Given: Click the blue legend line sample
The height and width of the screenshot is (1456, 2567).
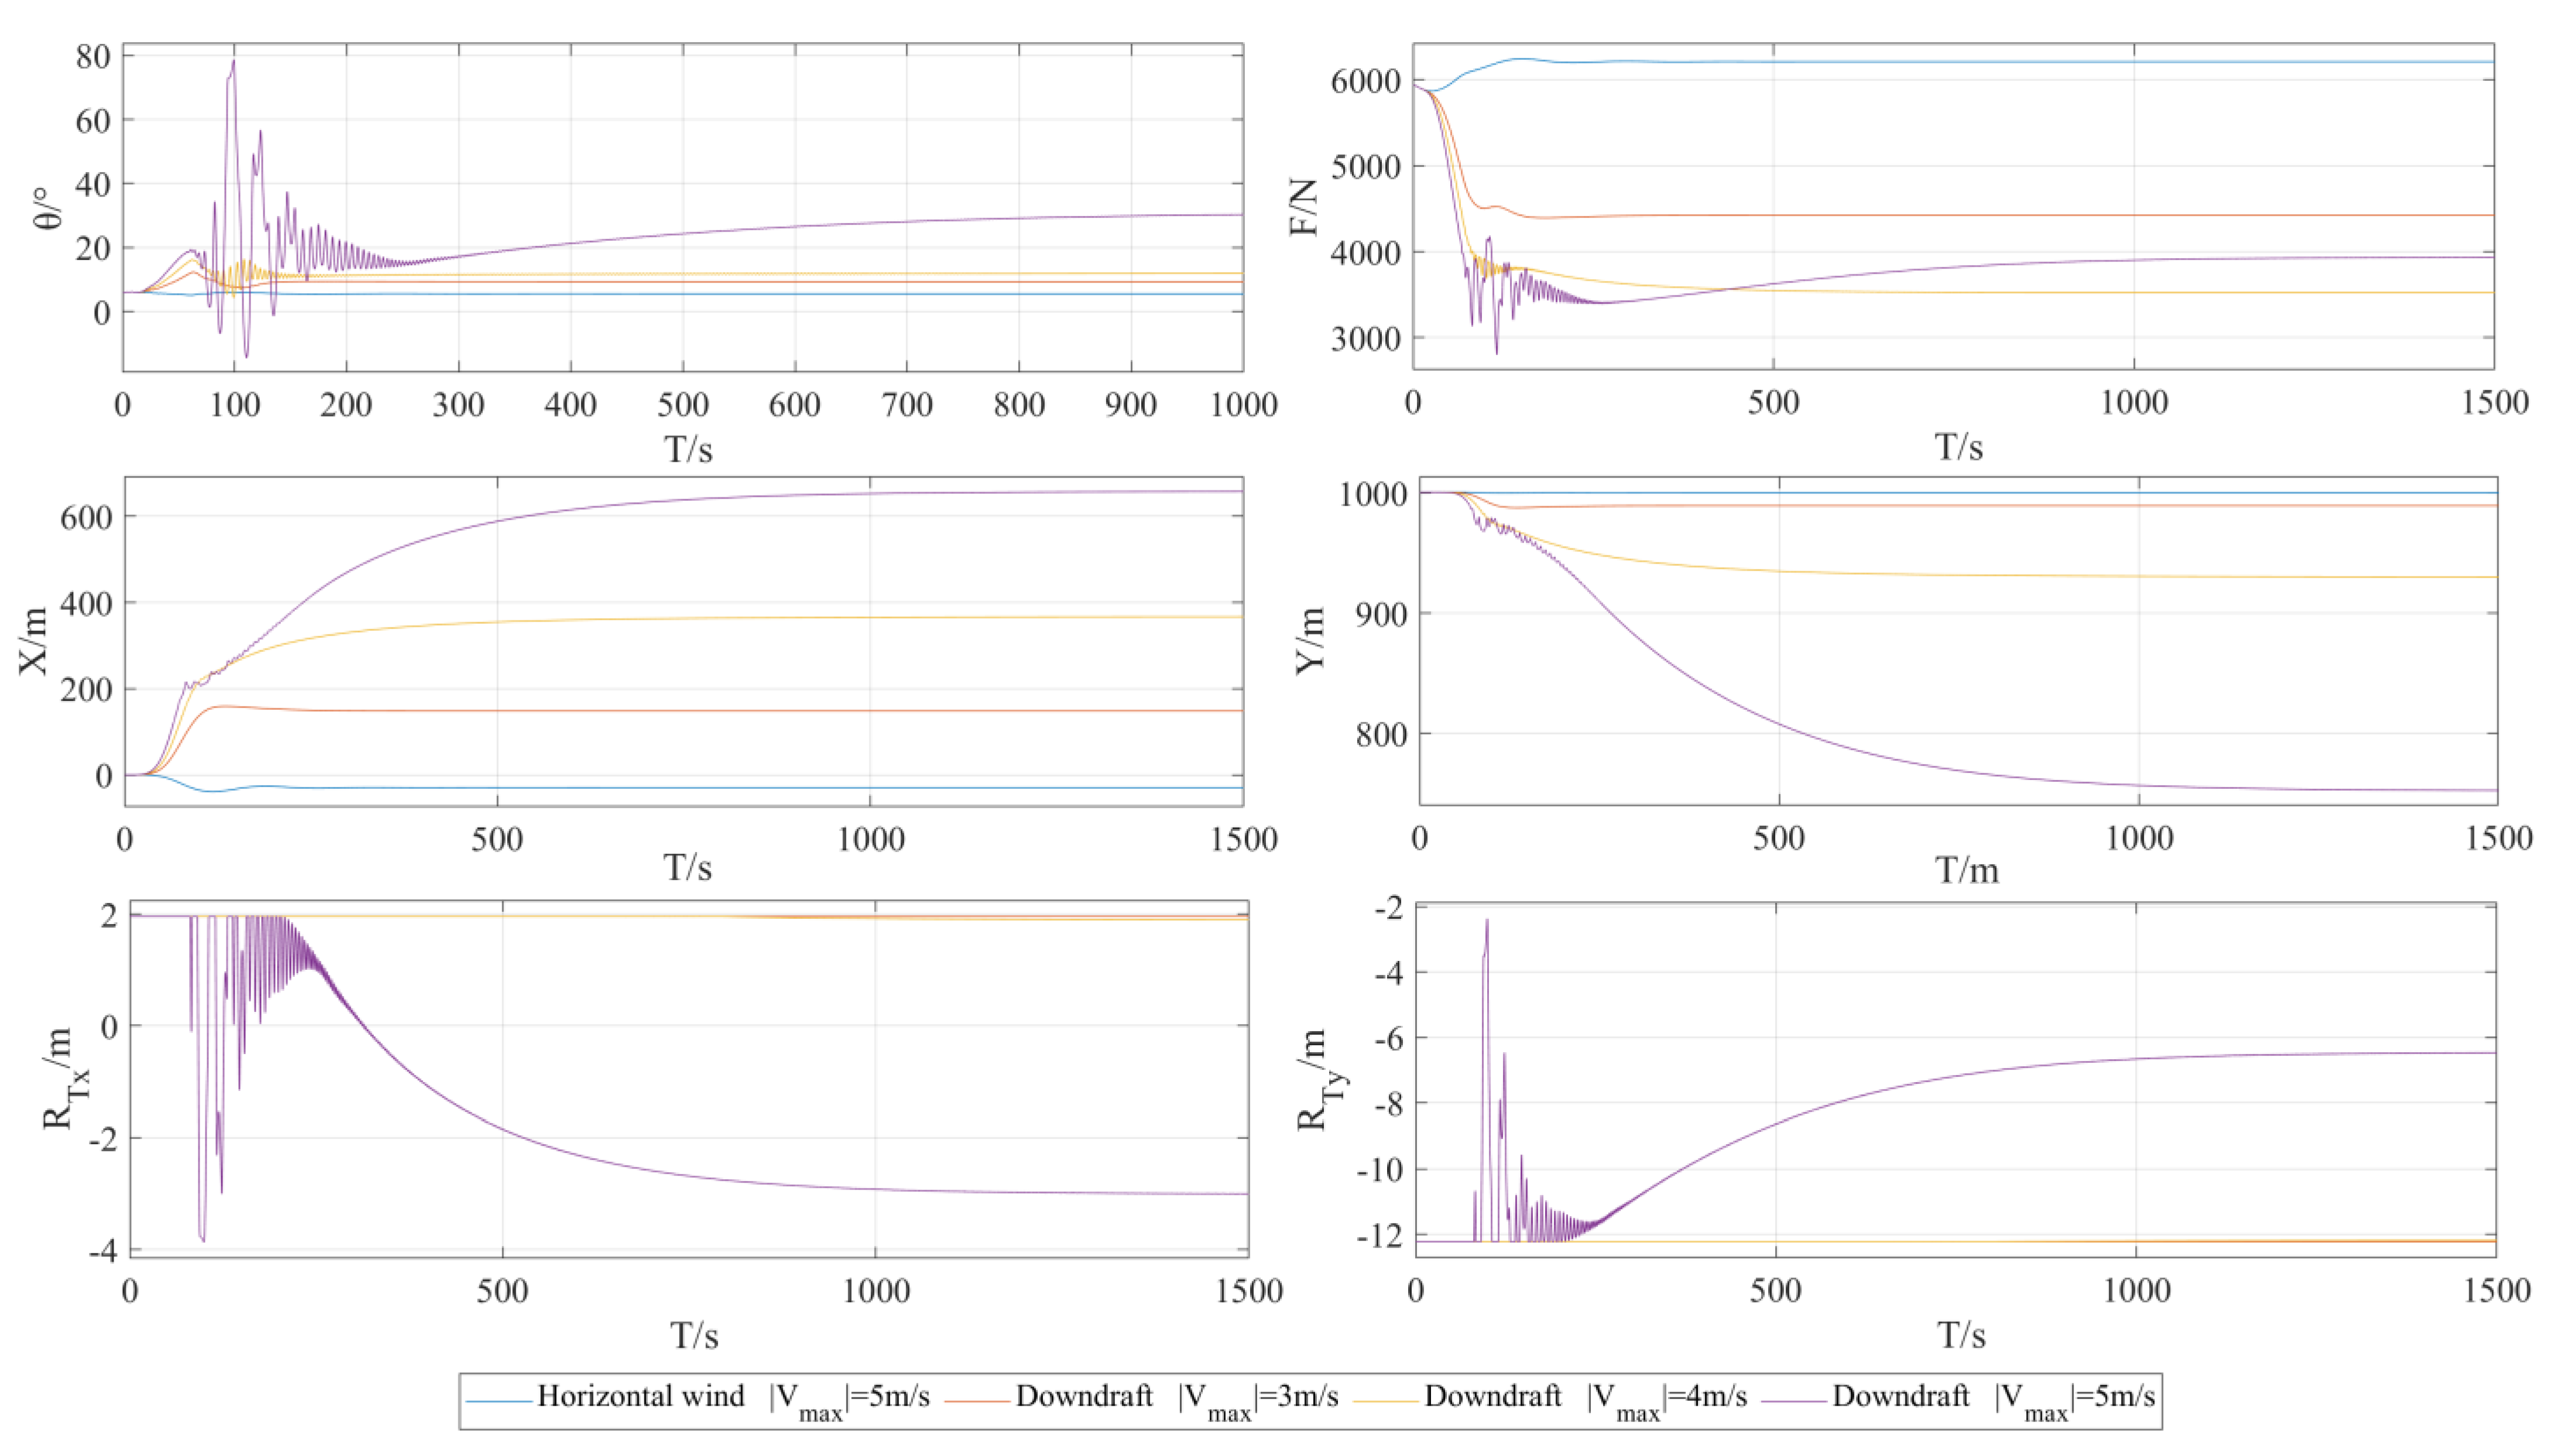Looking at the screenshot, I should point(500,1401).
